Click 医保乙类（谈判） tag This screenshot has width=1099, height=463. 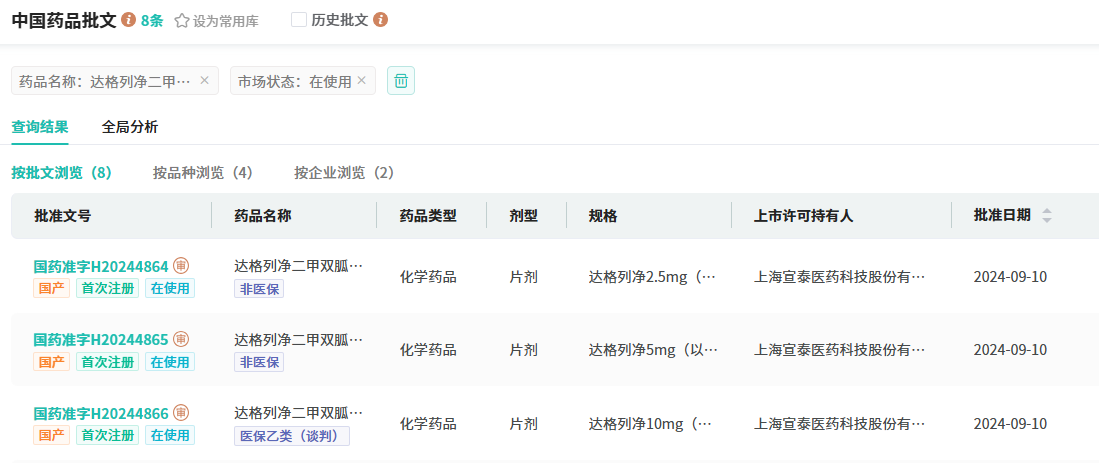coord(292,436)
